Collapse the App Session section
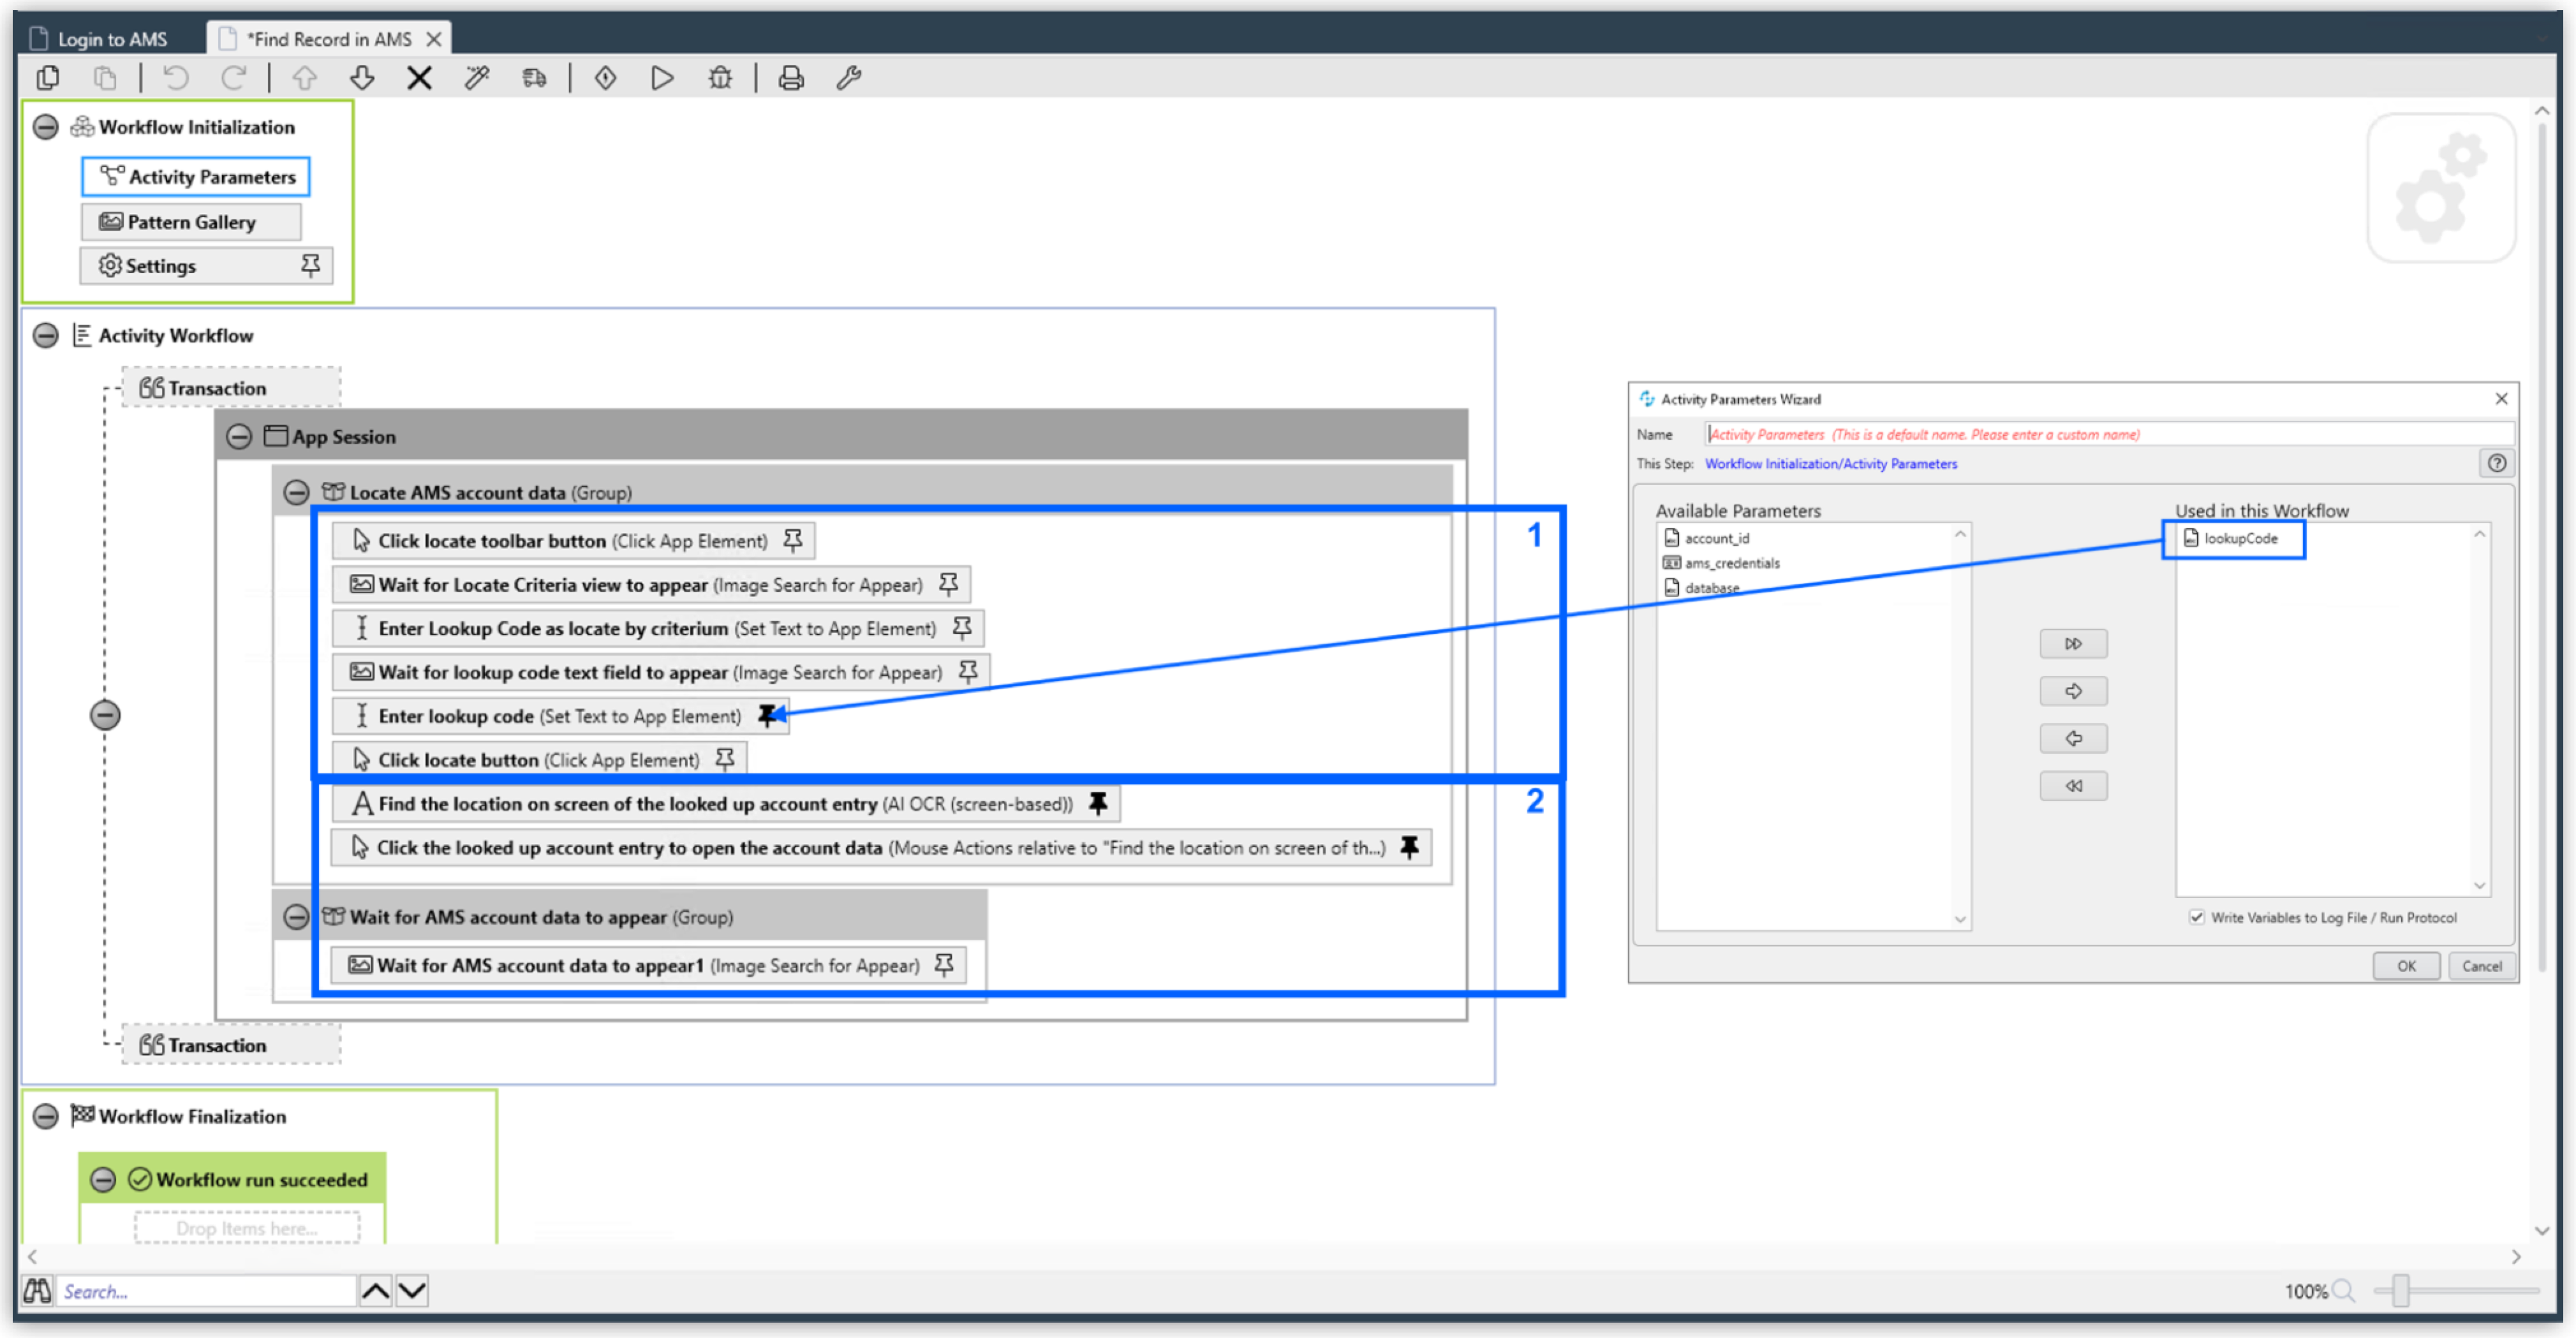This screenshot has height=1338, width=2576. point(239,436)
